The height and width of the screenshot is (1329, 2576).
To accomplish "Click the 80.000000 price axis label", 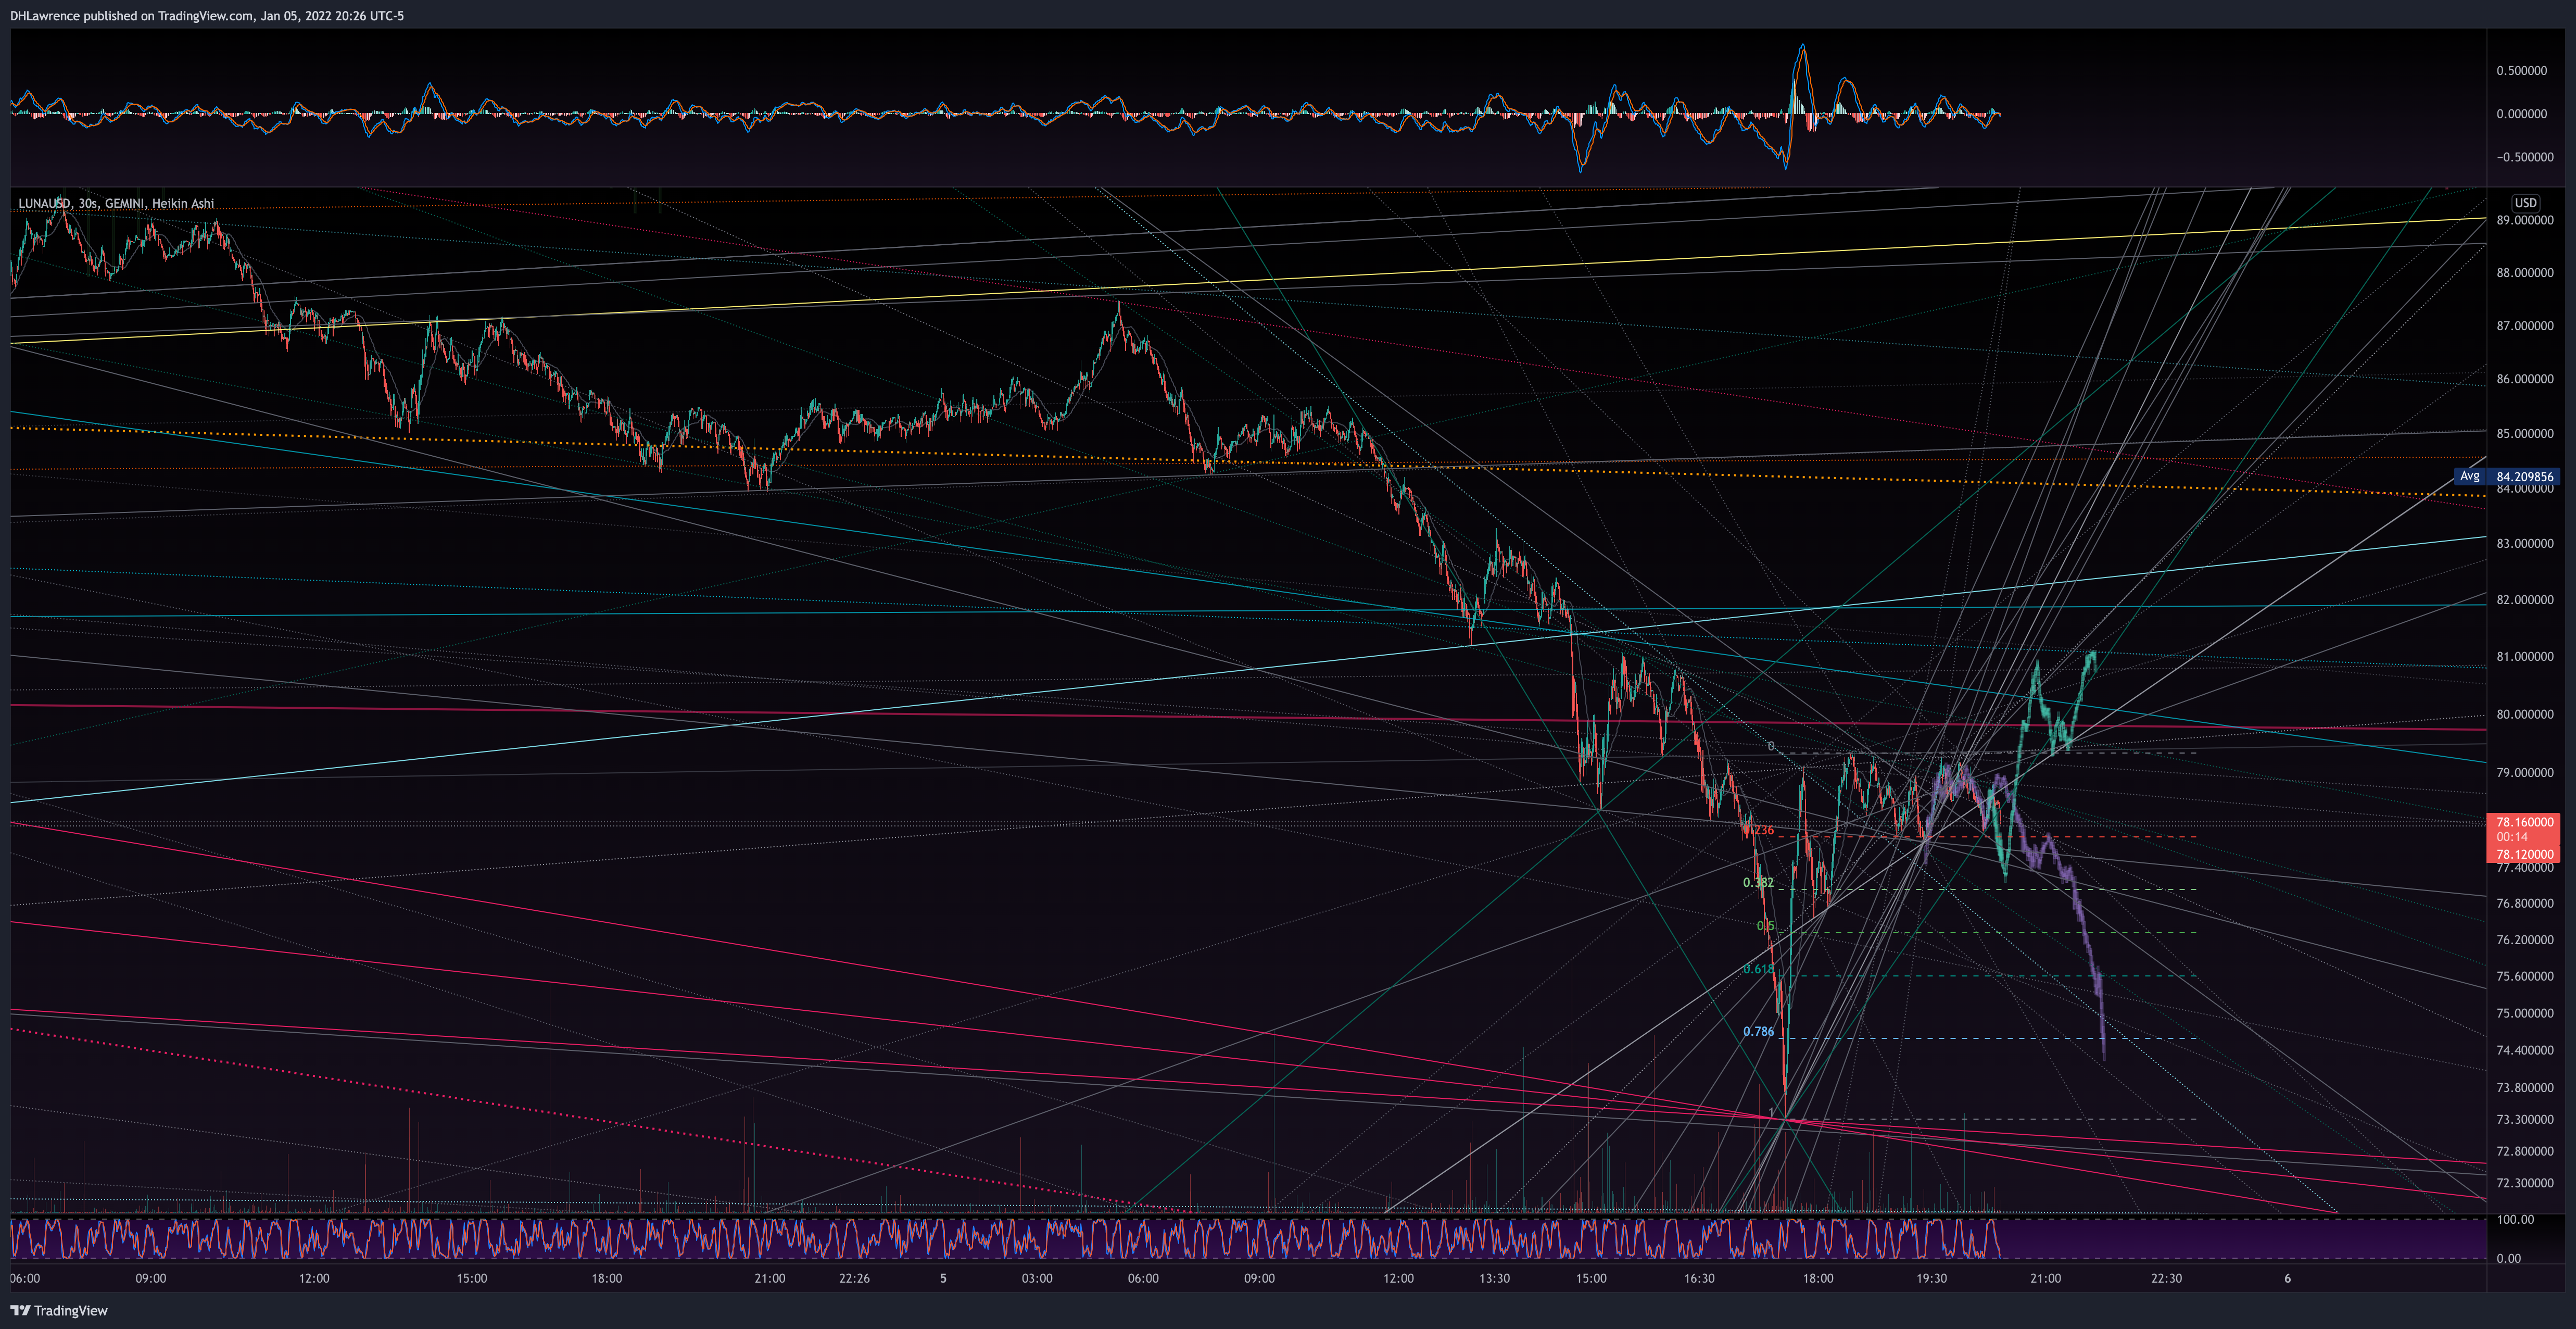I will click(2524, 714).
